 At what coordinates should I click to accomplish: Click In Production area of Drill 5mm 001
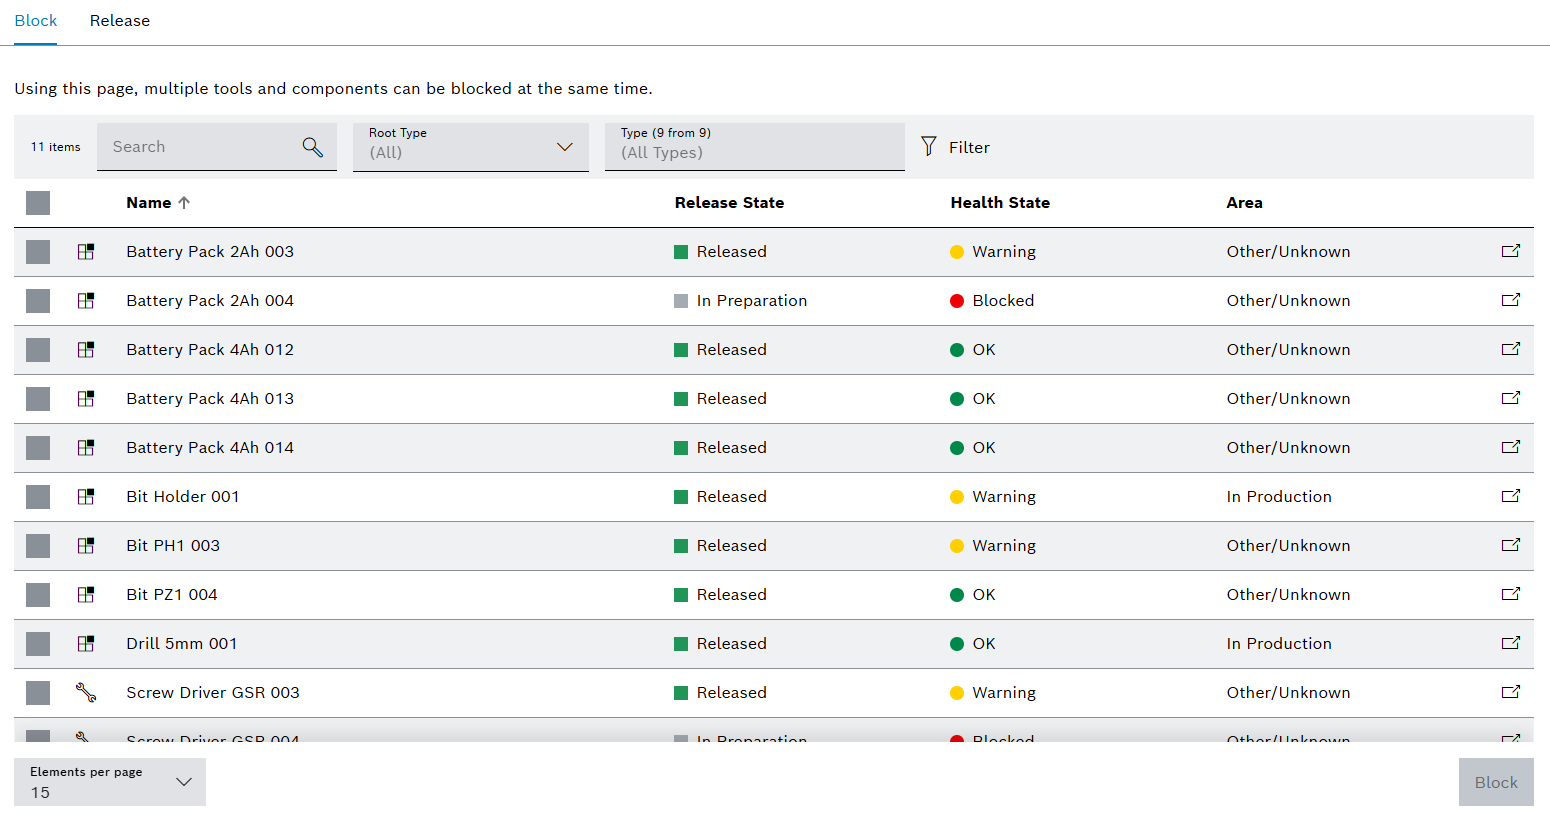tap(1279, 643)
